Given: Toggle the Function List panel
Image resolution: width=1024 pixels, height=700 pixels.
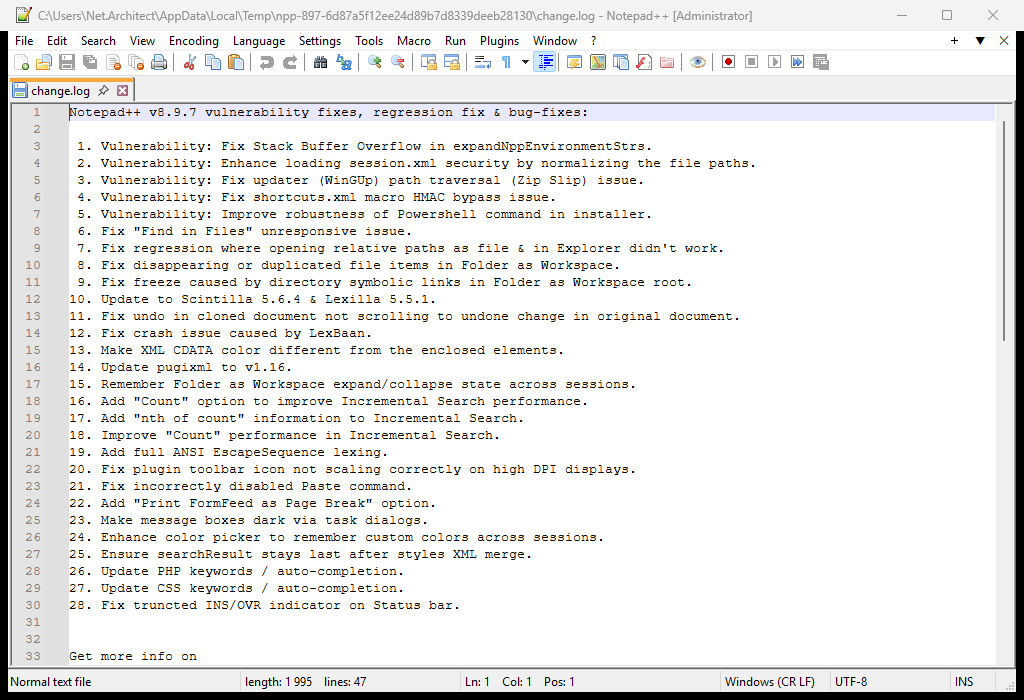Looking at the screenshot, I should tap(644, 63).
